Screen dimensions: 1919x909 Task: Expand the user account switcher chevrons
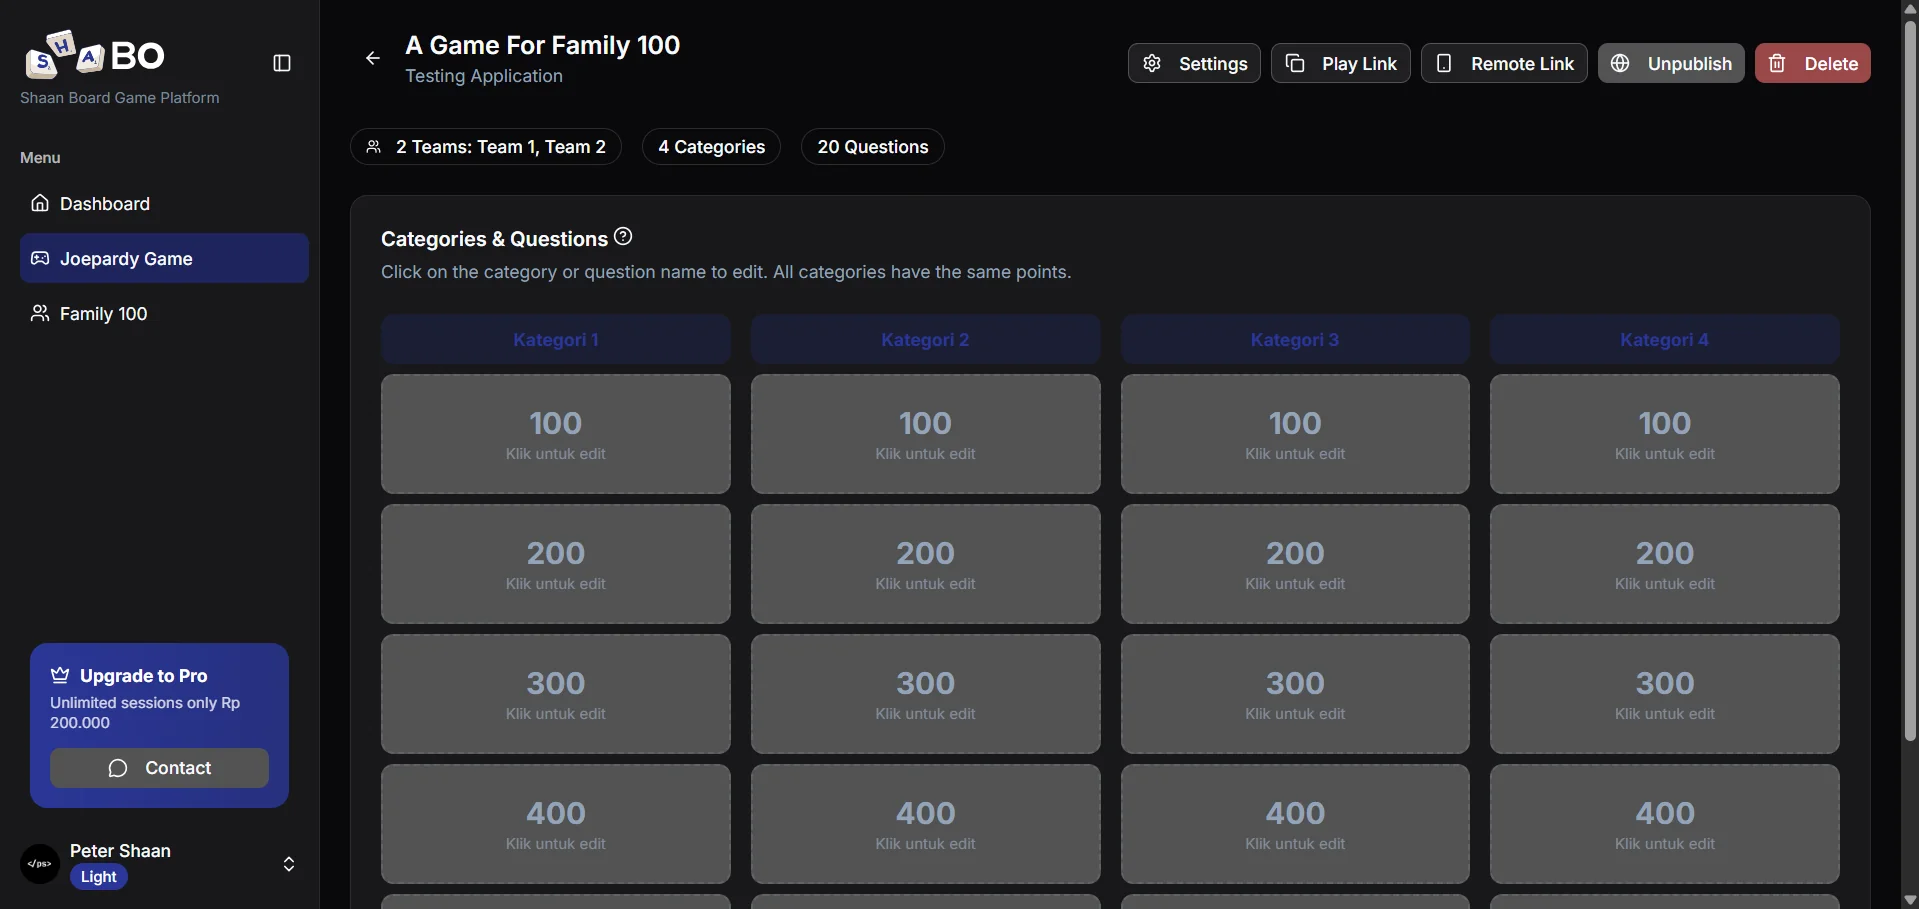pos(289,864)
